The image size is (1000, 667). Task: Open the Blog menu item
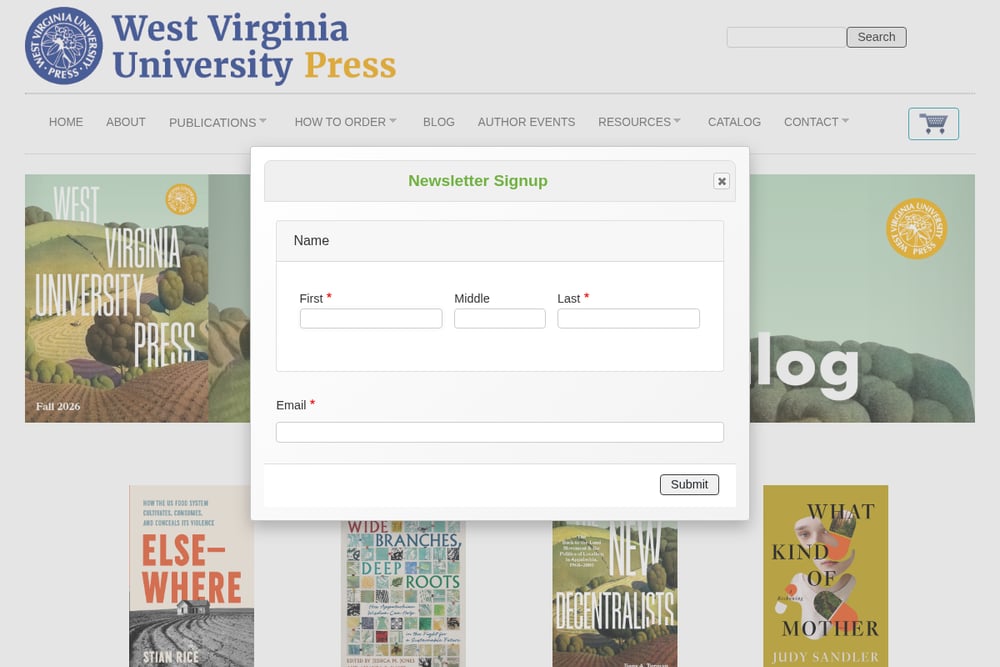[439, 122]
